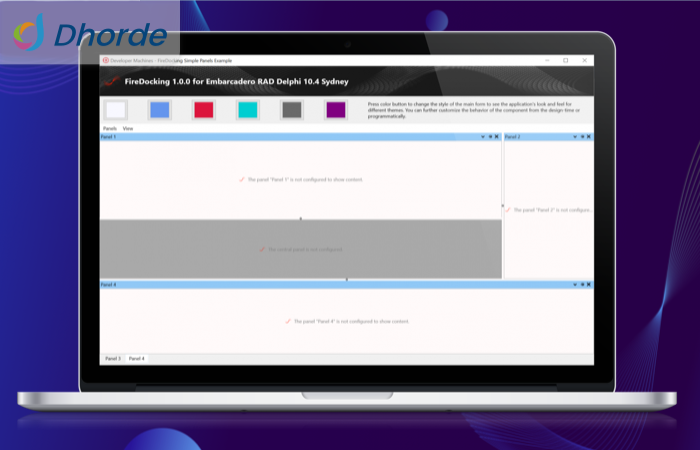Image resolution: width=700 pixels, height=450 pixels.
Task: Apply the blue theme color button
Action: 160,110
